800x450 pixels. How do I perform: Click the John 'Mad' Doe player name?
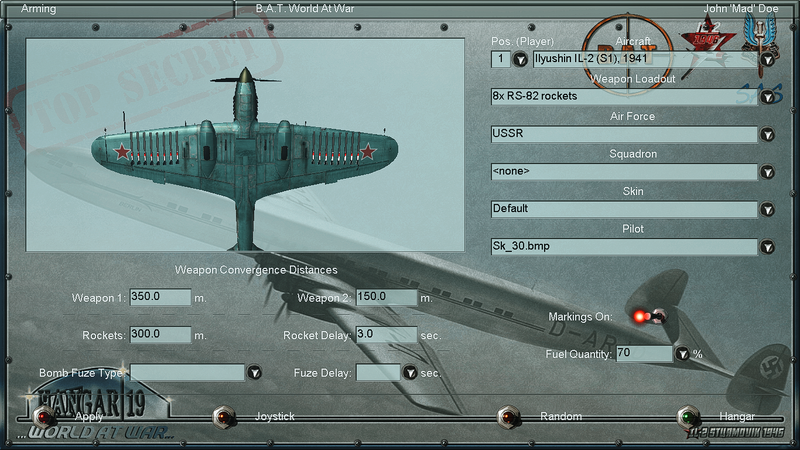pyautogui.click(x=740, y=8)
